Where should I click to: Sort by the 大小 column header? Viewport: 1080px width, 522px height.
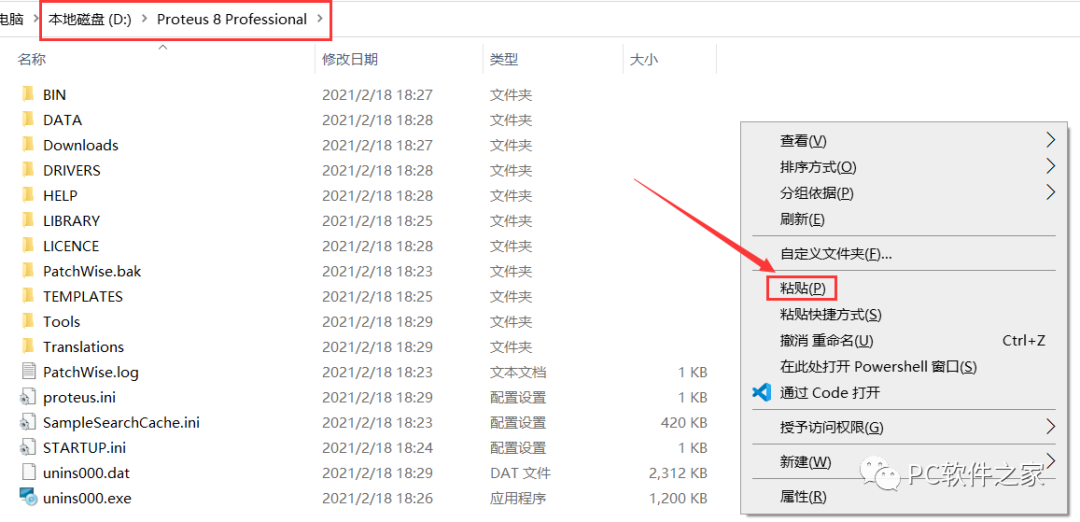click(644, 59)
